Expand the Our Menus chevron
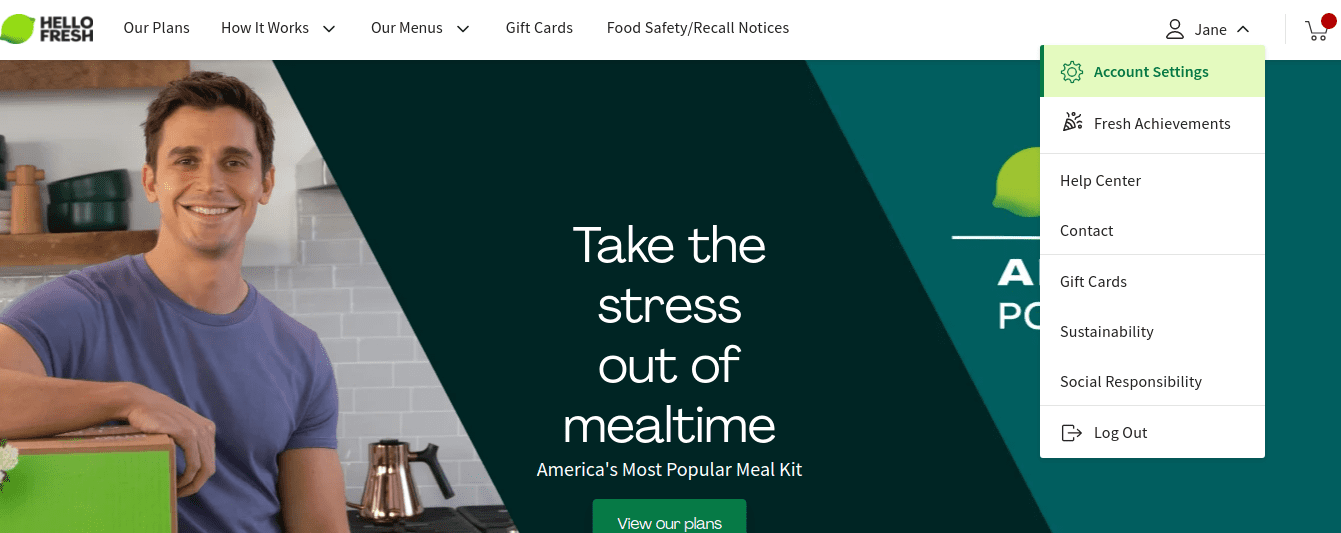 (463, 29)
